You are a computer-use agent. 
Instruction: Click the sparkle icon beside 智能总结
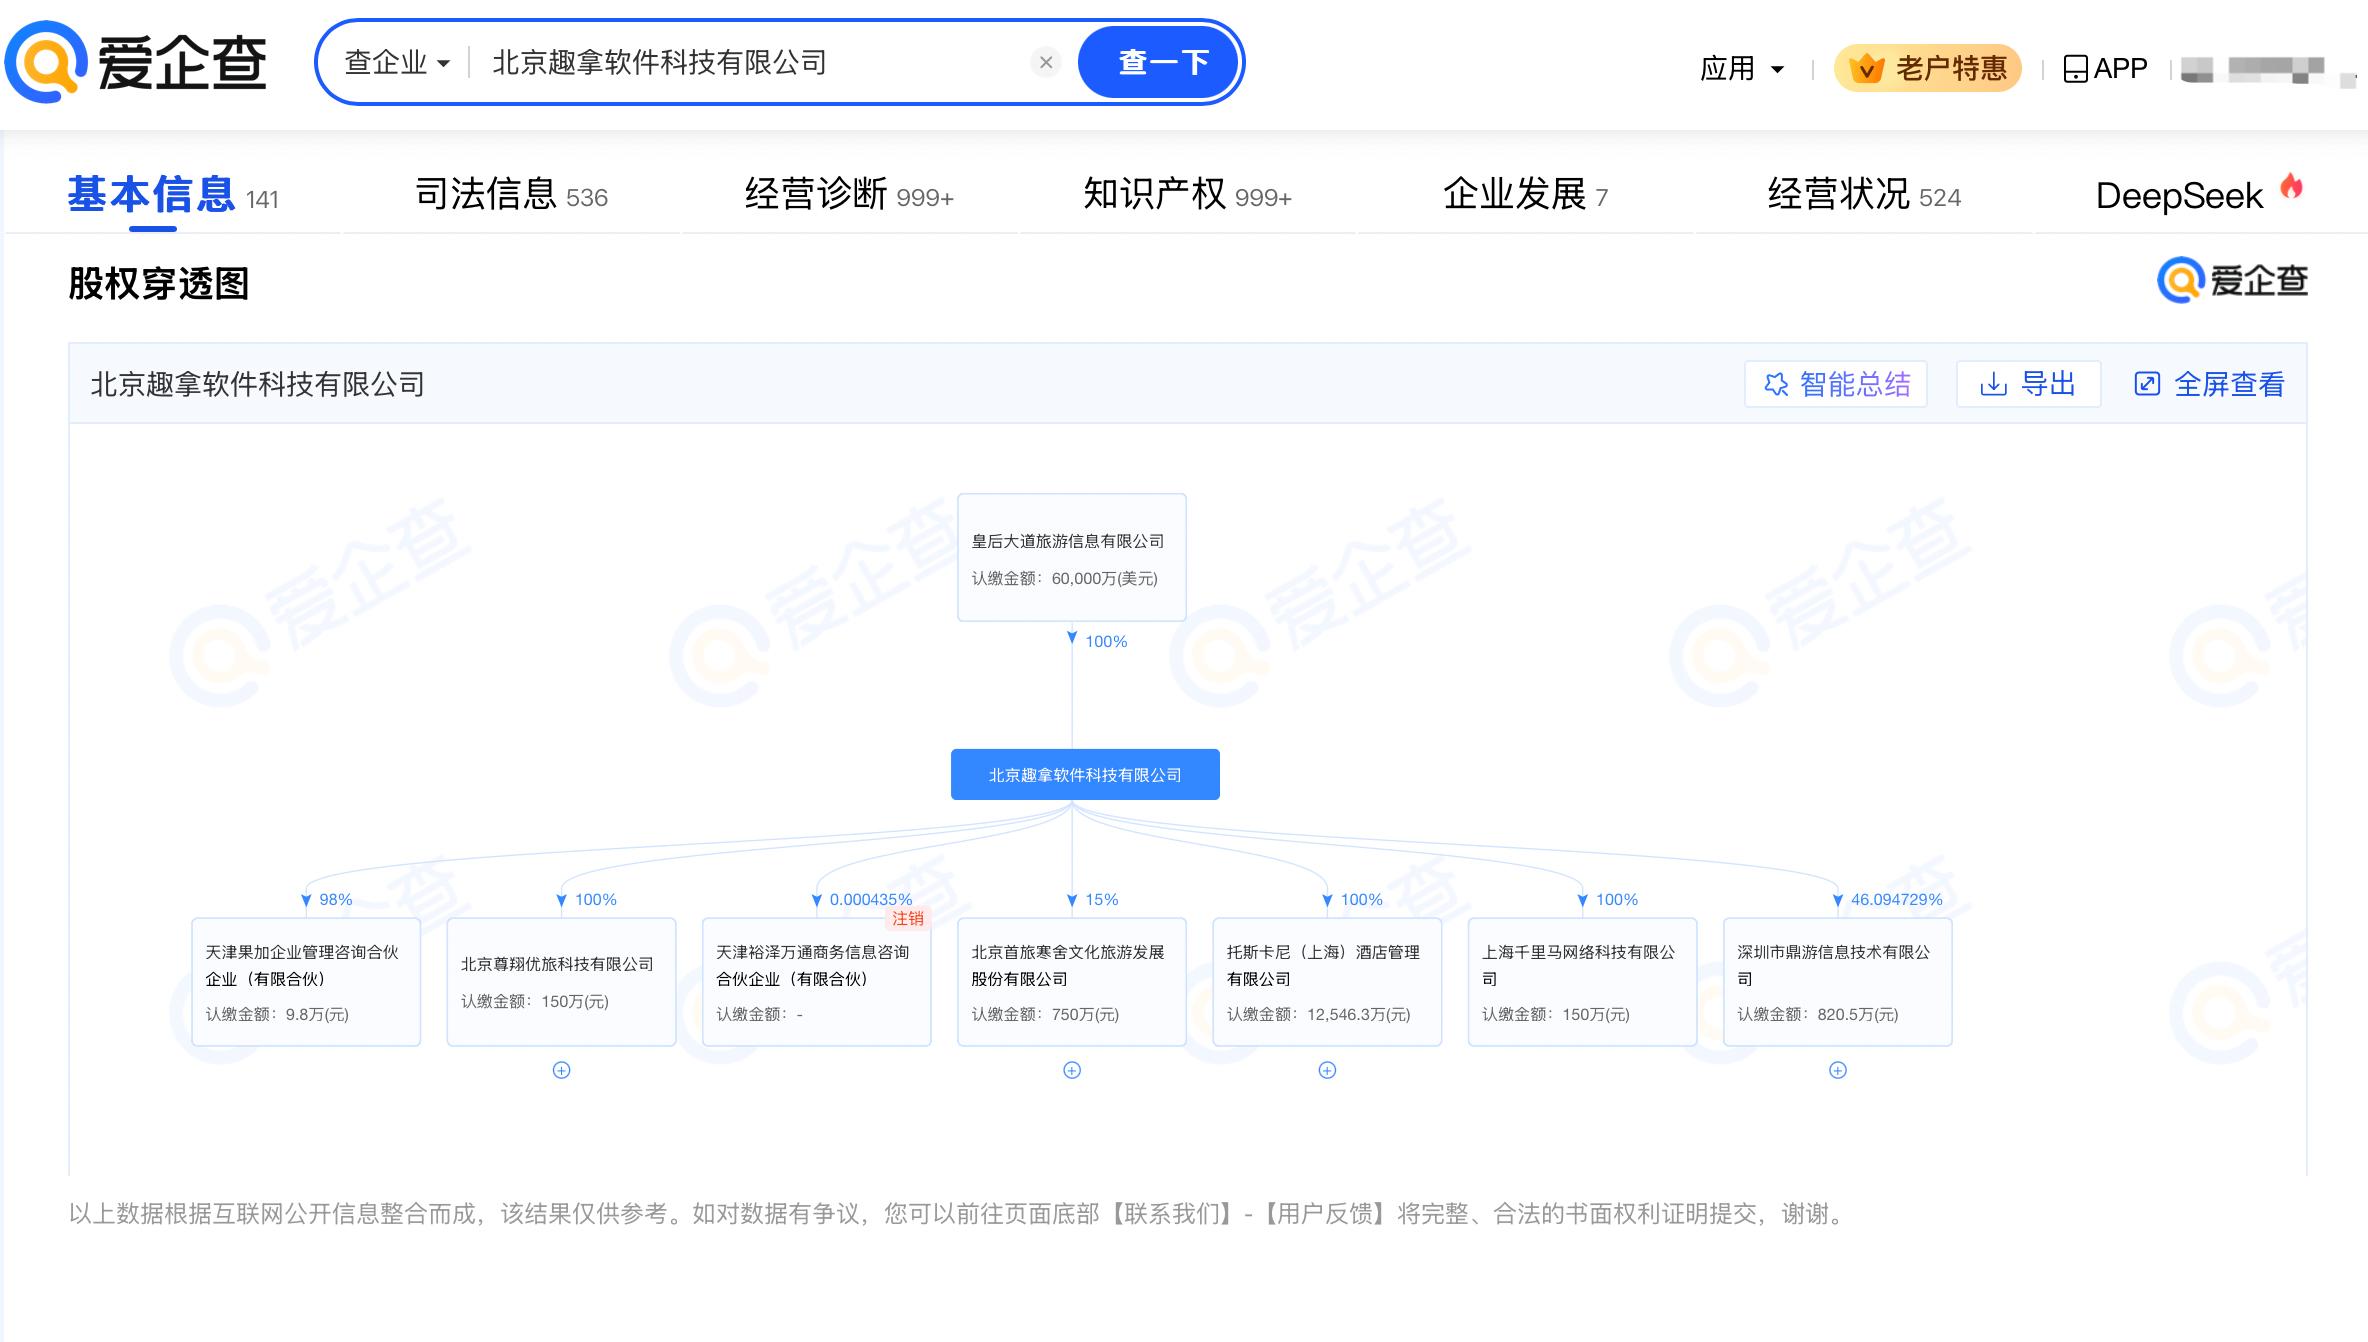click(x=1776, y=384)
